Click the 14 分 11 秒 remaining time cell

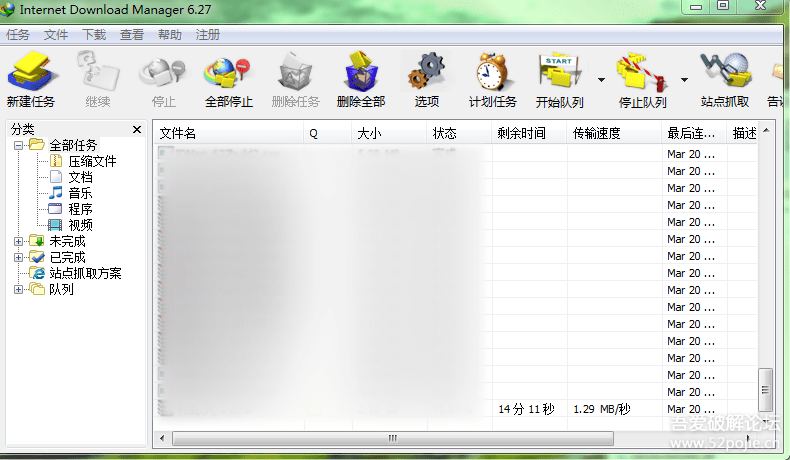(x=526, y=409)
